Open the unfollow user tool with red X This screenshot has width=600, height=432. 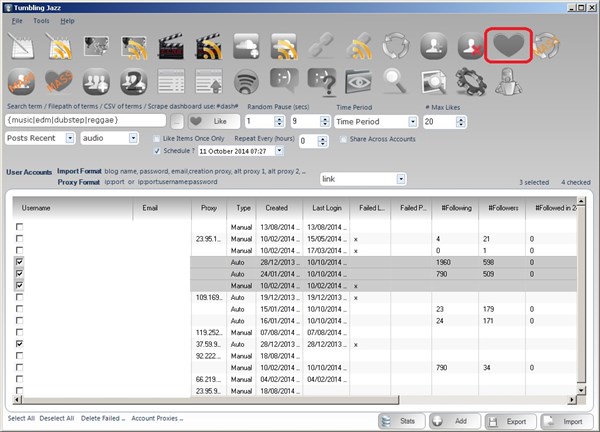click(x=470, y=47)
